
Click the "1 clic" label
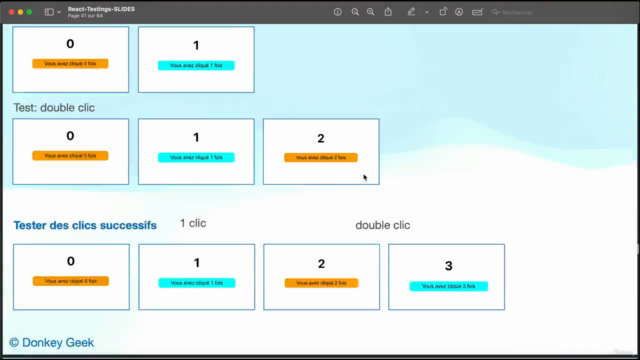[x=193, y=223]
